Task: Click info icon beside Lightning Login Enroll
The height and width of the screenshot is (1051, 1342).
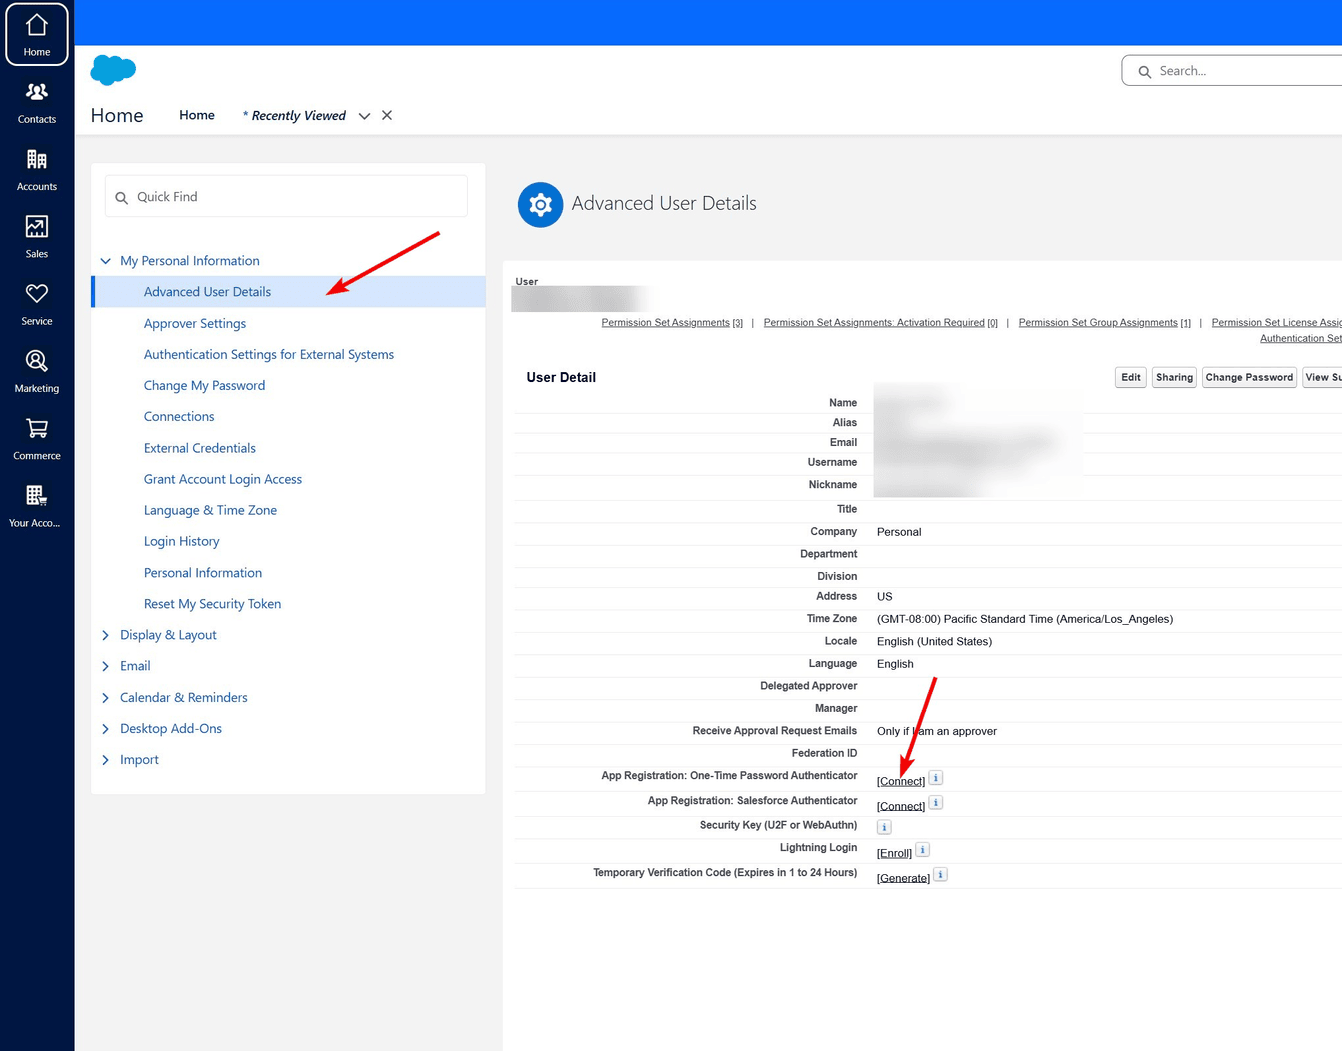Action: (923, 850)
